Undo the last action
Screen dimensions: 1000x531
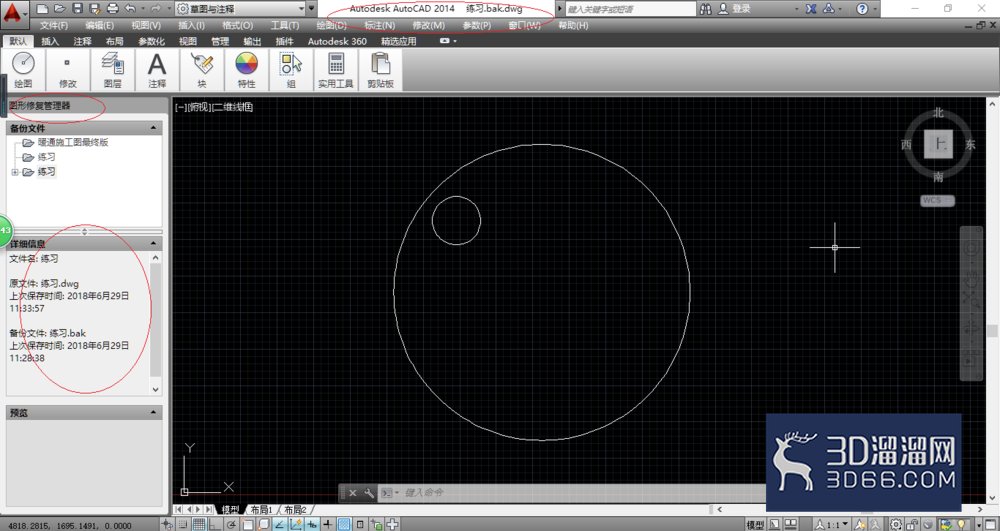point(130,9)
